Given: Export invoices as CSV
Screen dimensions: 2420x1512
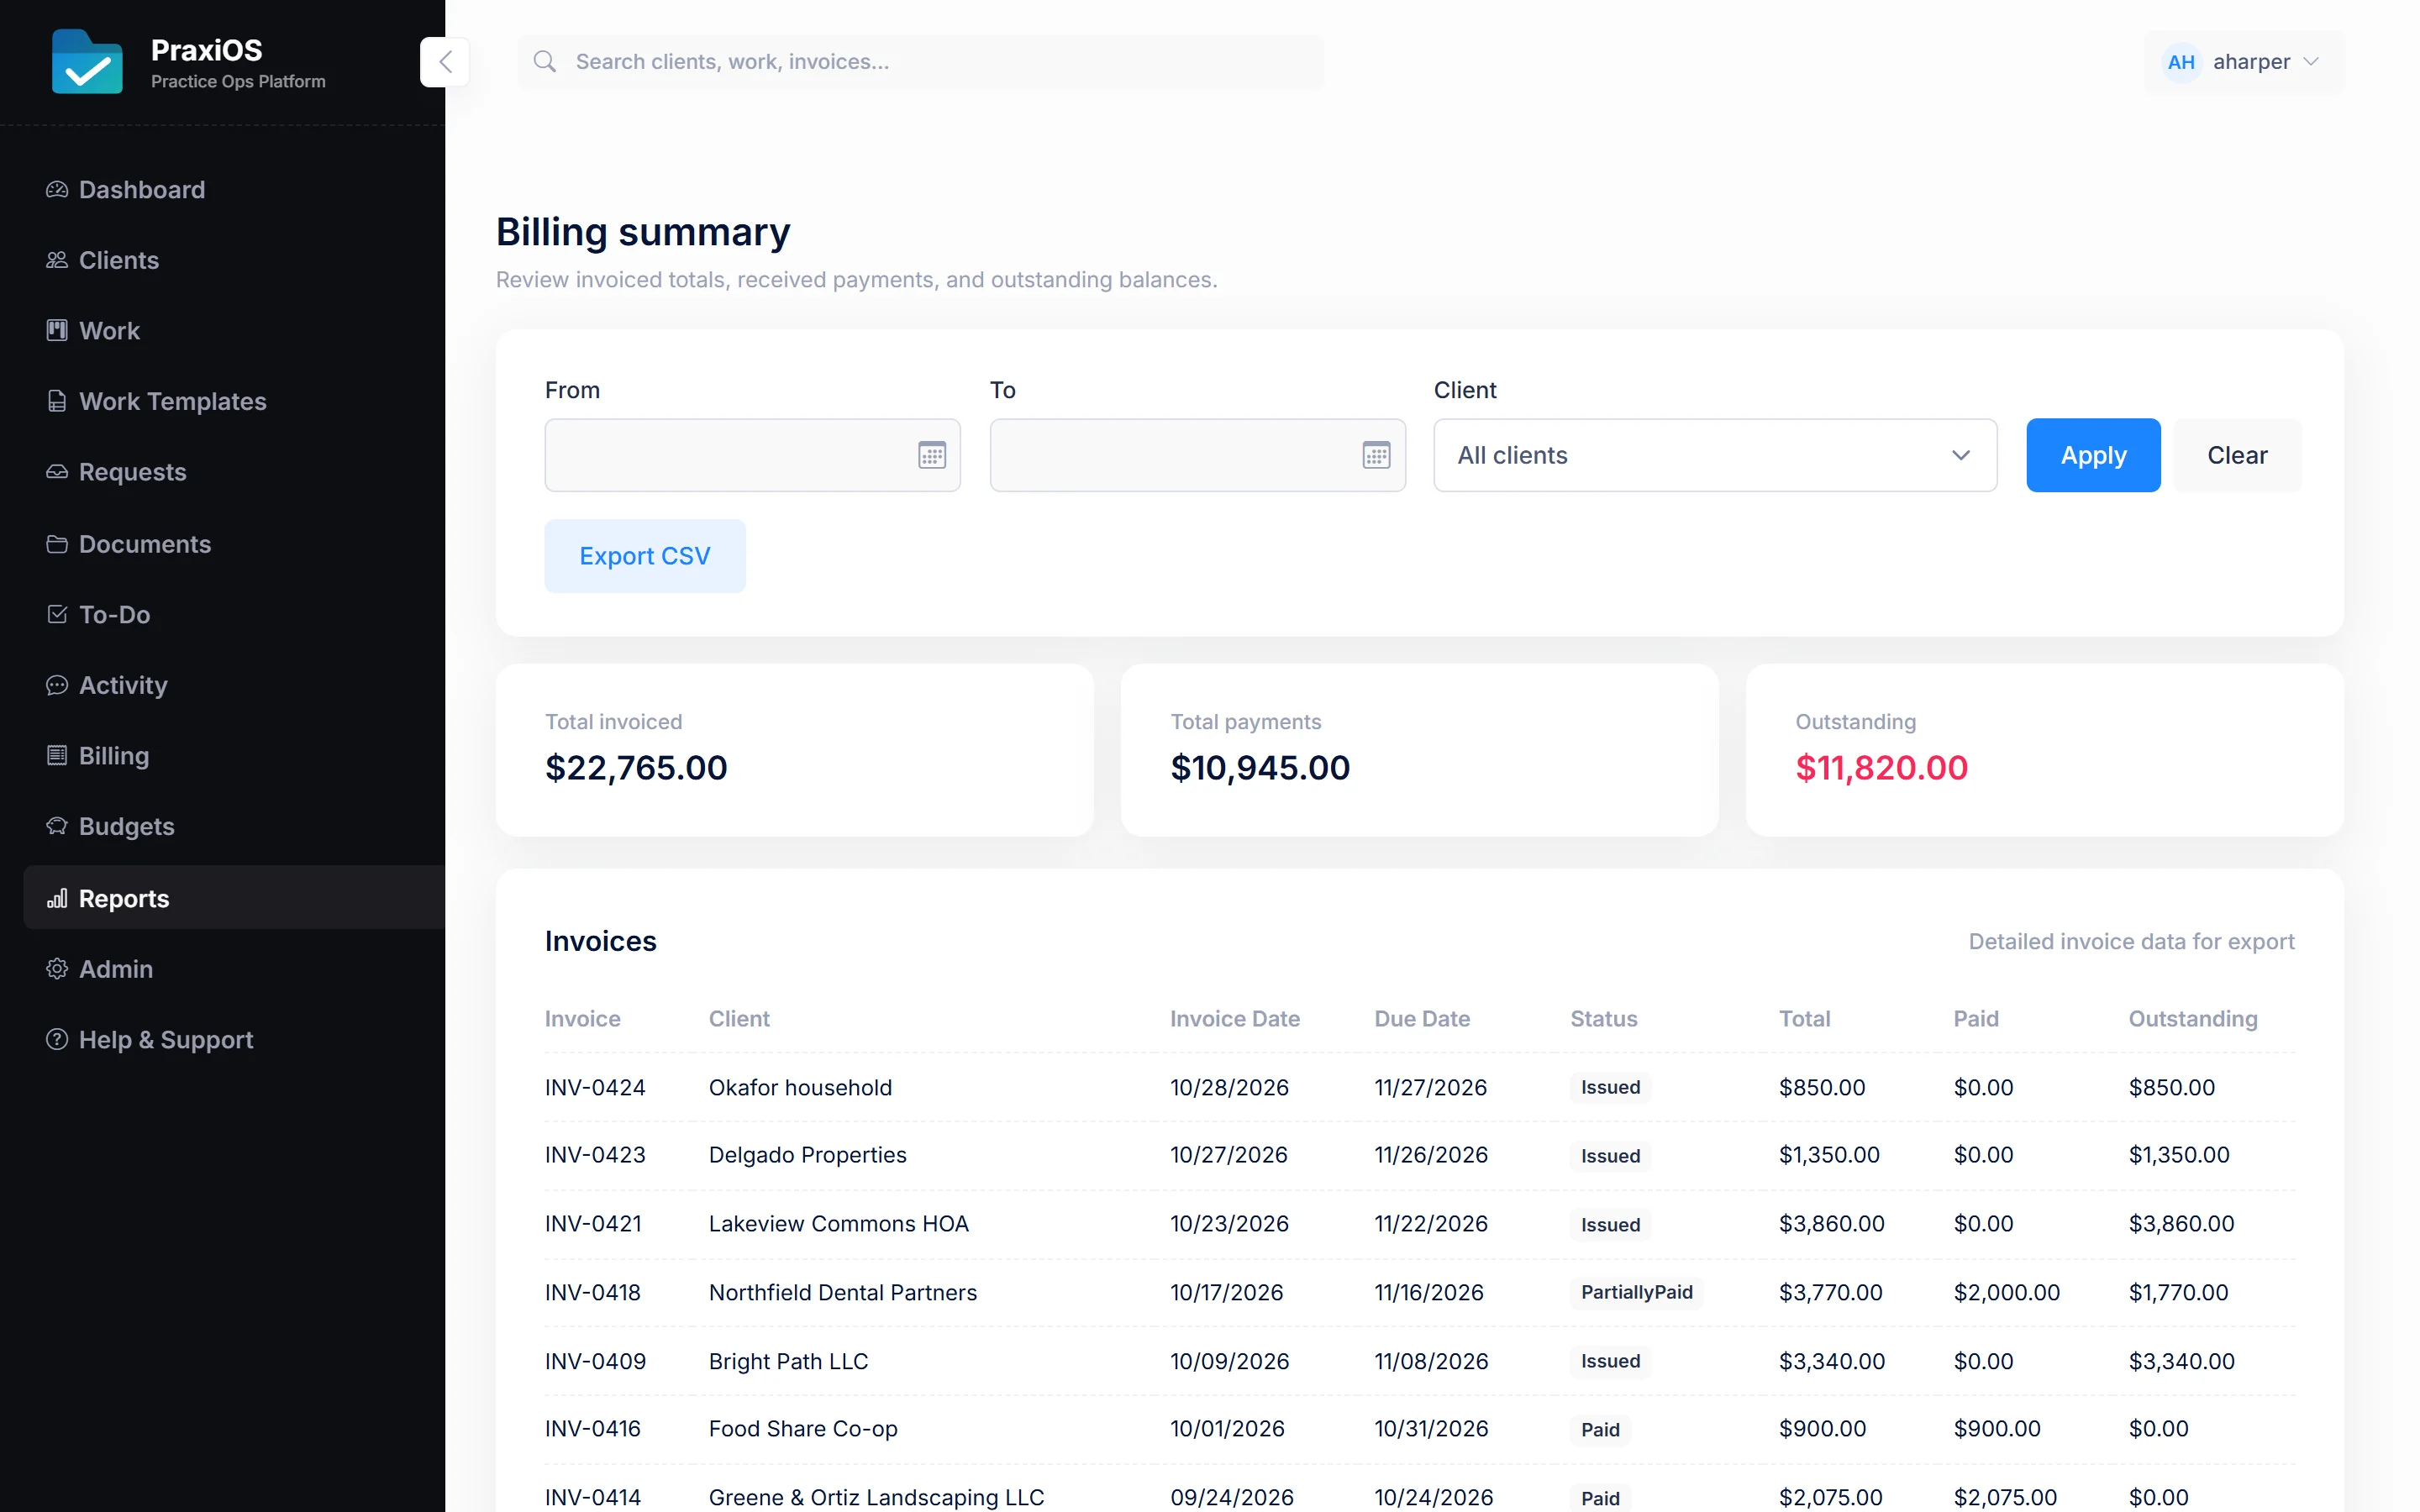Looking at the screenshot, I should (x=645, y=556).
